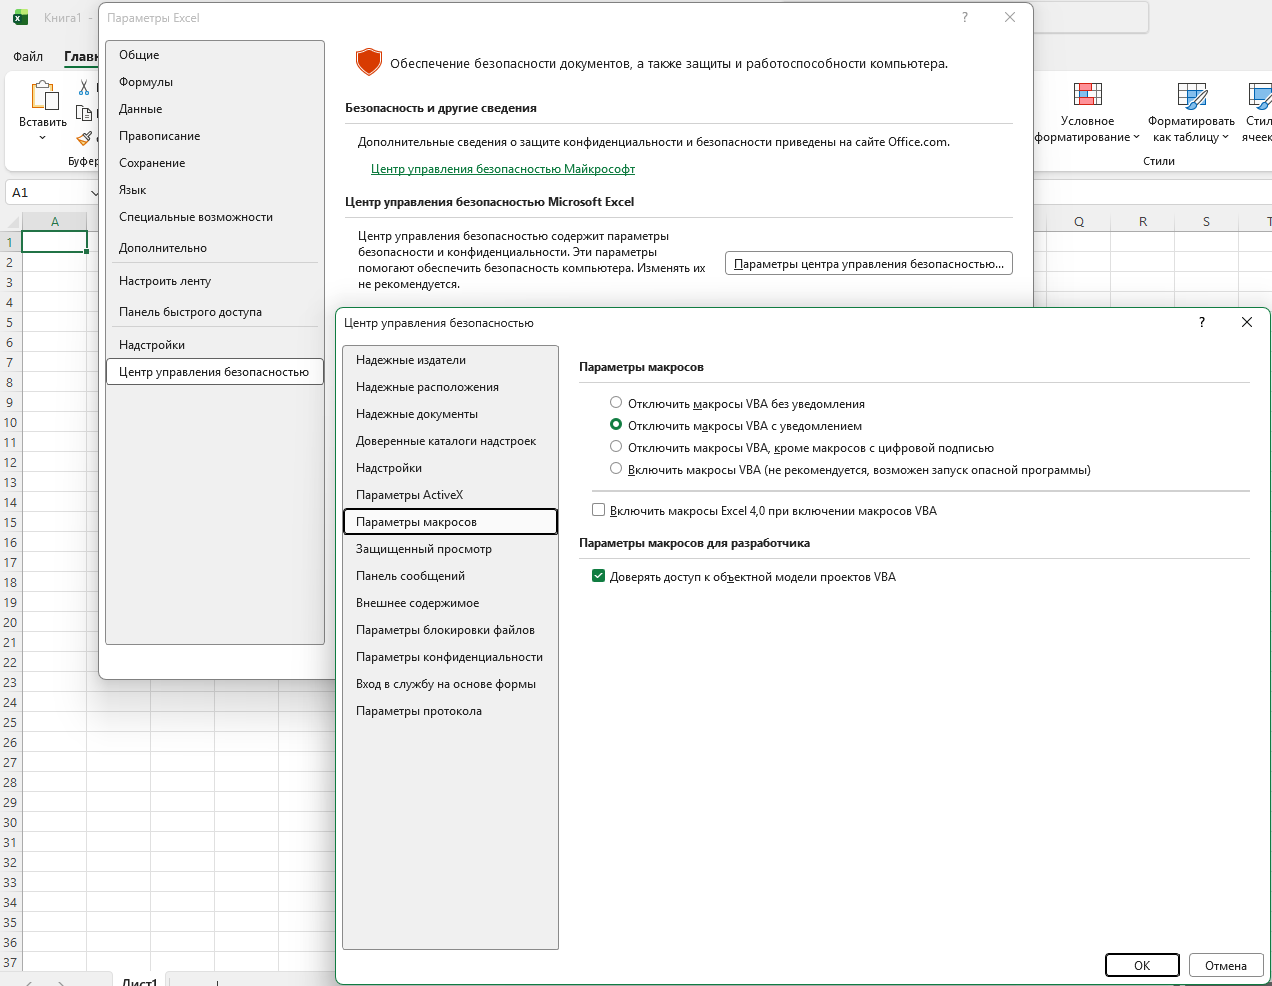Open Параметры конфиденциальности section
1272x986 pixels.
click(450, 657)
